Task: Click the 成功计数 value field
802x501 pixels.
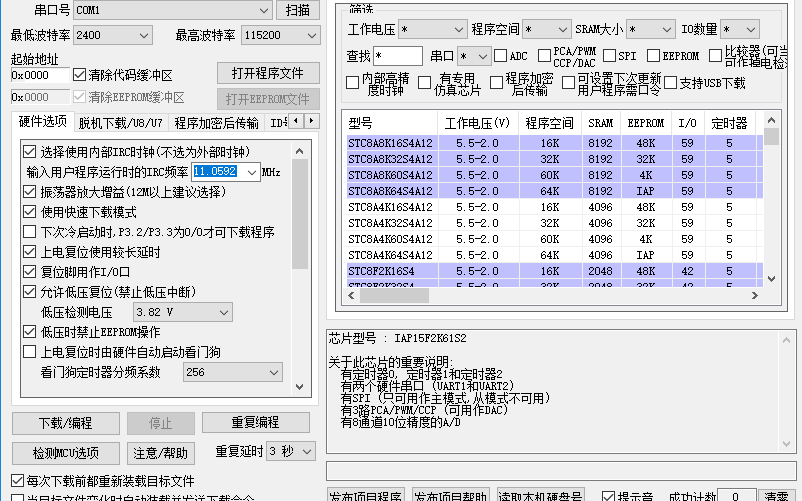Action: [x=736, y=496]
